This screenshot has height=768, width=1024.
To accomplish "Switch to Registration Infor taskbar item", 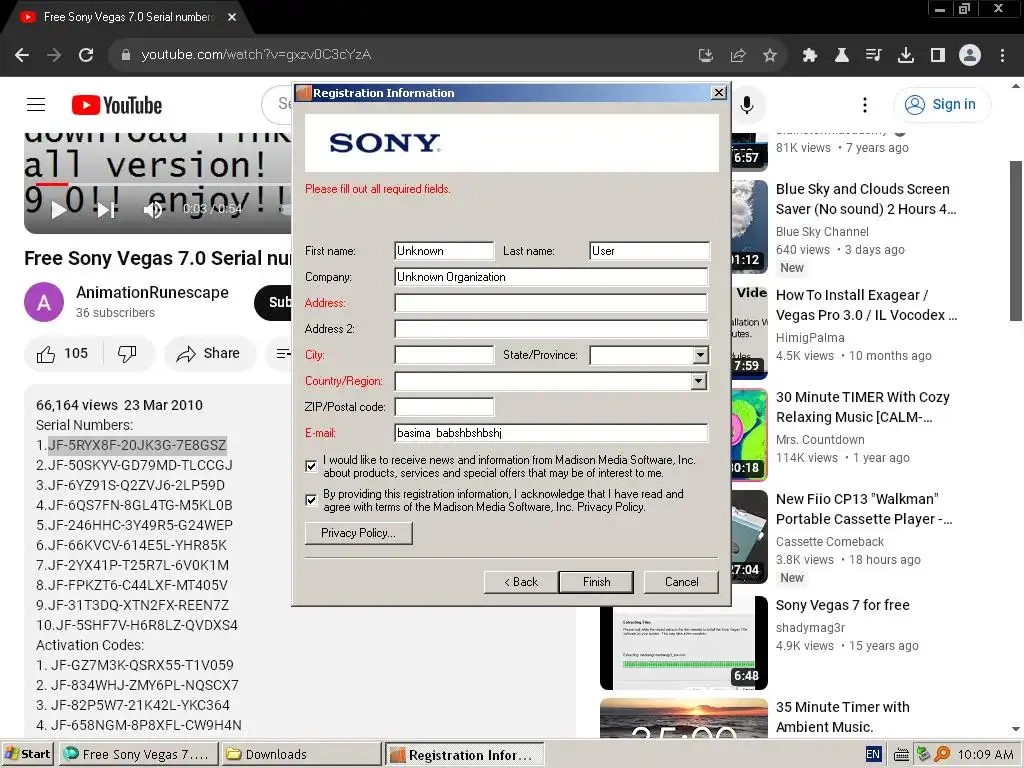I will (464, 755).
